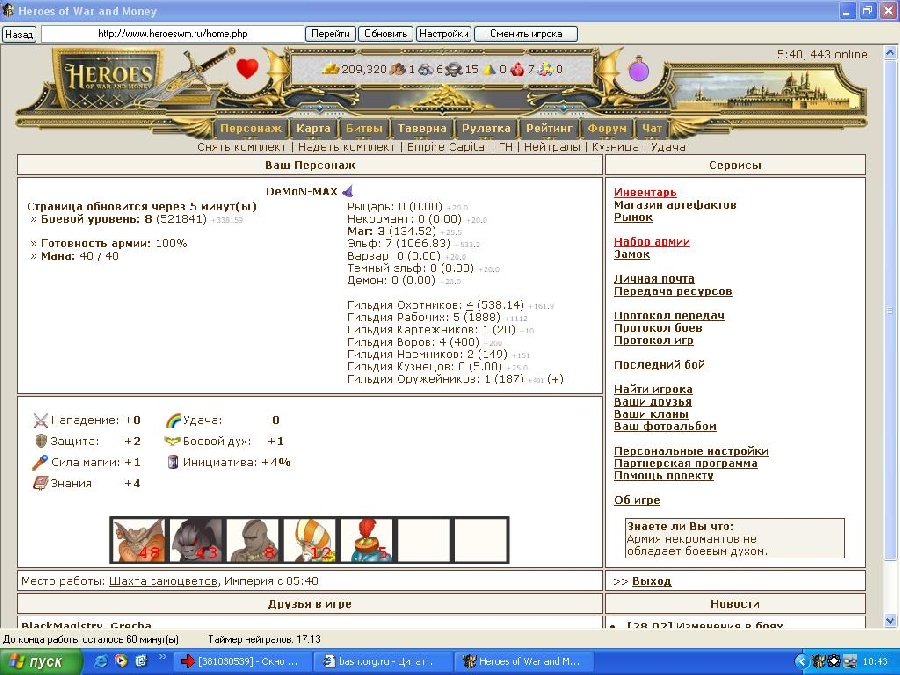Open the Инвентарь link
This screenshot has height=675, width=900.
[645, 192]
